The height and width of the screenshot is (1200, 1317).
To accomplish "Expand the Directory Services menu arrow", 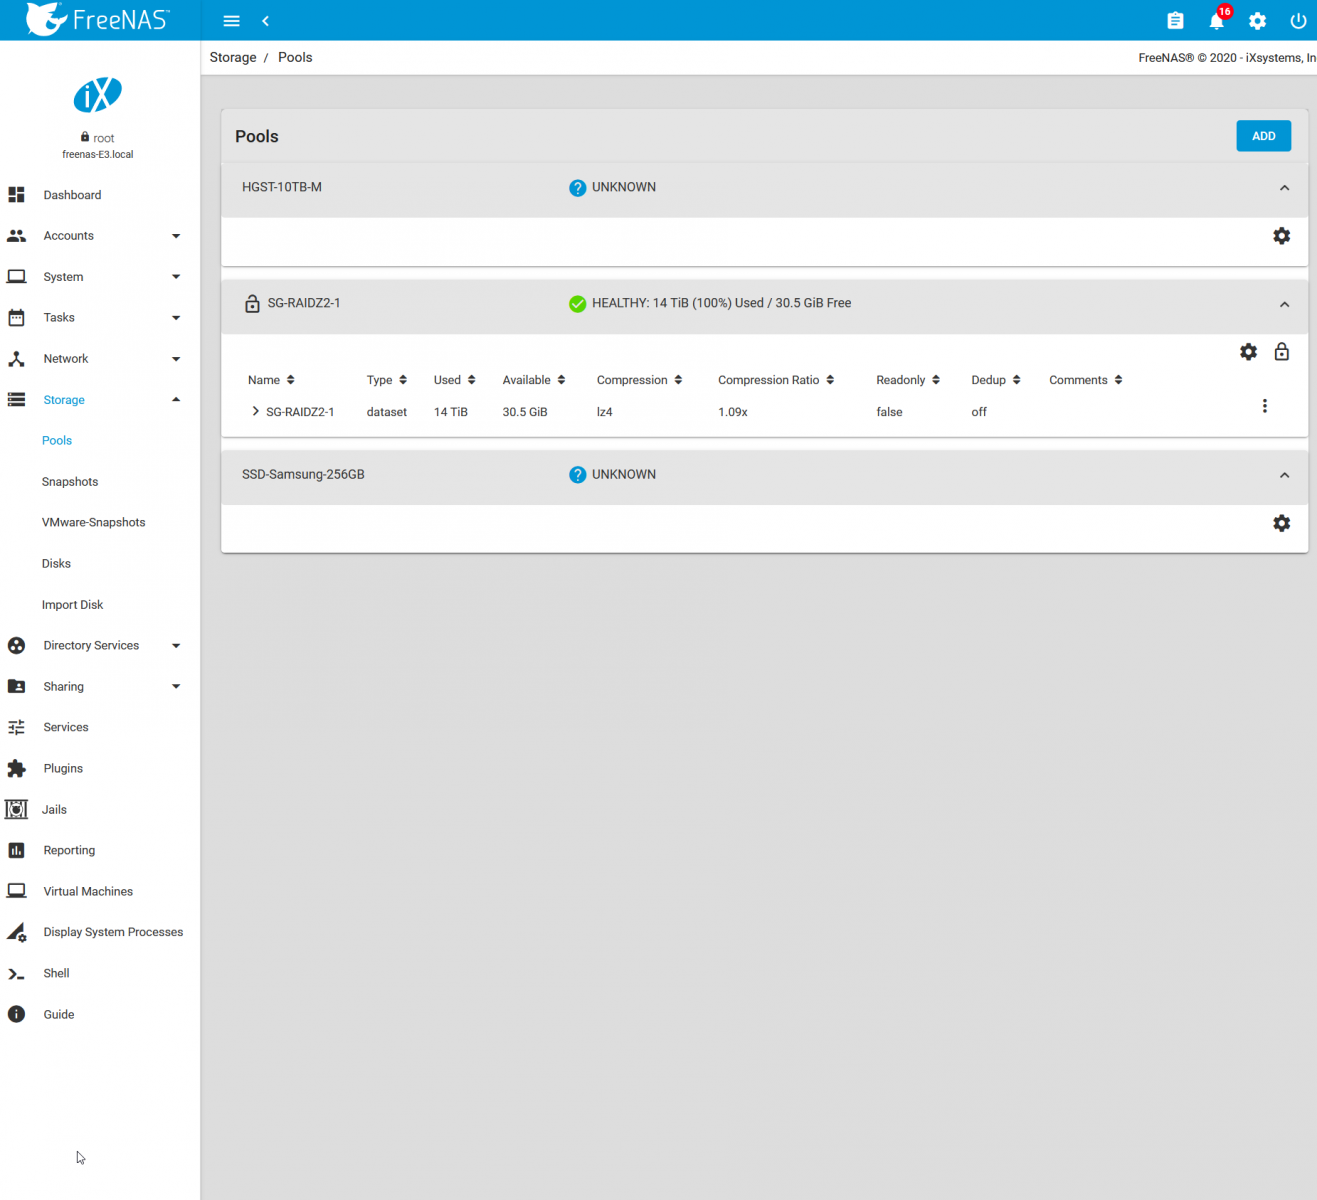I will pyautogui.click(x=176, y=646).
